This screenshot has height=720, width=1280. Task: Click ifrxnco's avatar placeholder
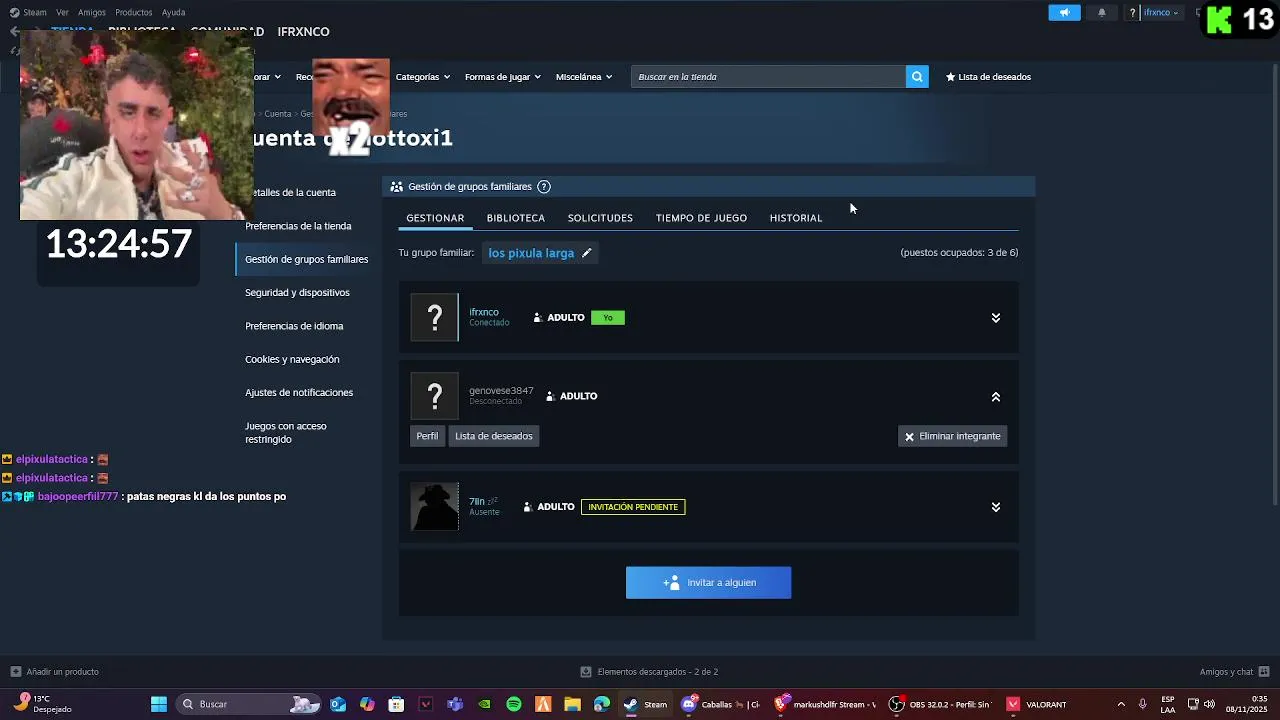click(435, 318)
